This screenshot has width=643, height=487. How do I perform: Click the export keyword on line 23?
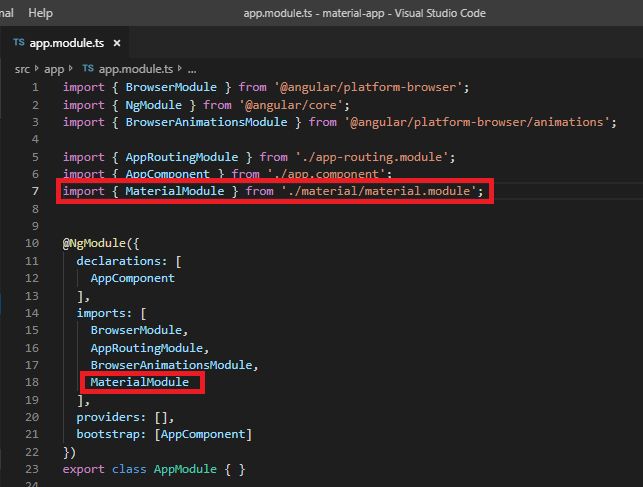coord(84,469)
